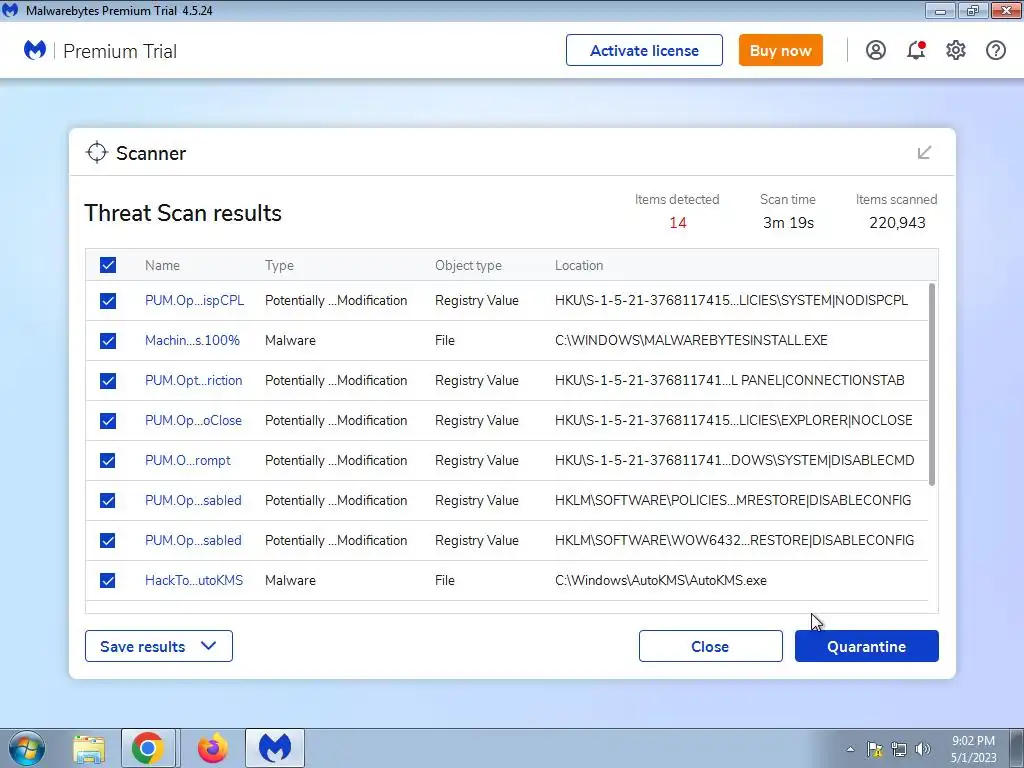
Task: Select the Malwarebytes taskbar icon
Action: click(x=275, y=748)
